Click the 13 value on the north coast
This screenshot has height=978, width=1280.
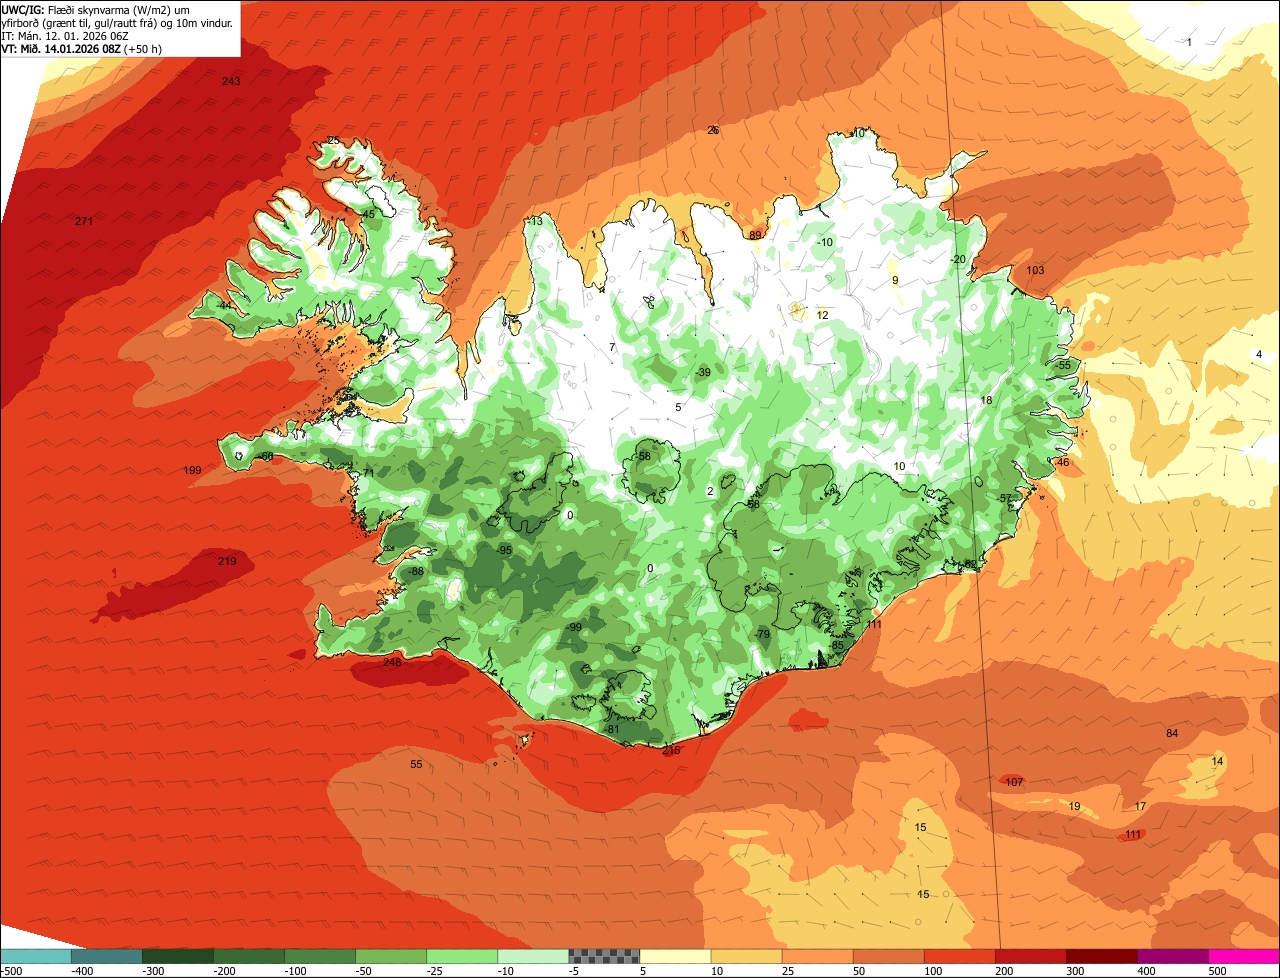[537, 221]
